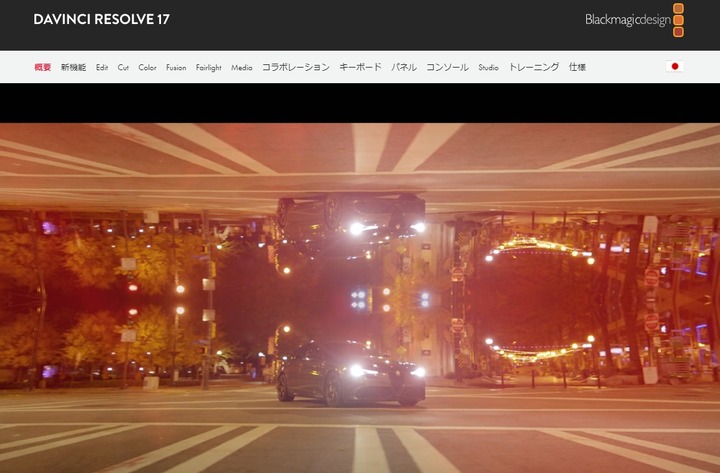Go to the キーボード page
The image size is (720, 473).
pyautogui.click(x=360, y=67)
